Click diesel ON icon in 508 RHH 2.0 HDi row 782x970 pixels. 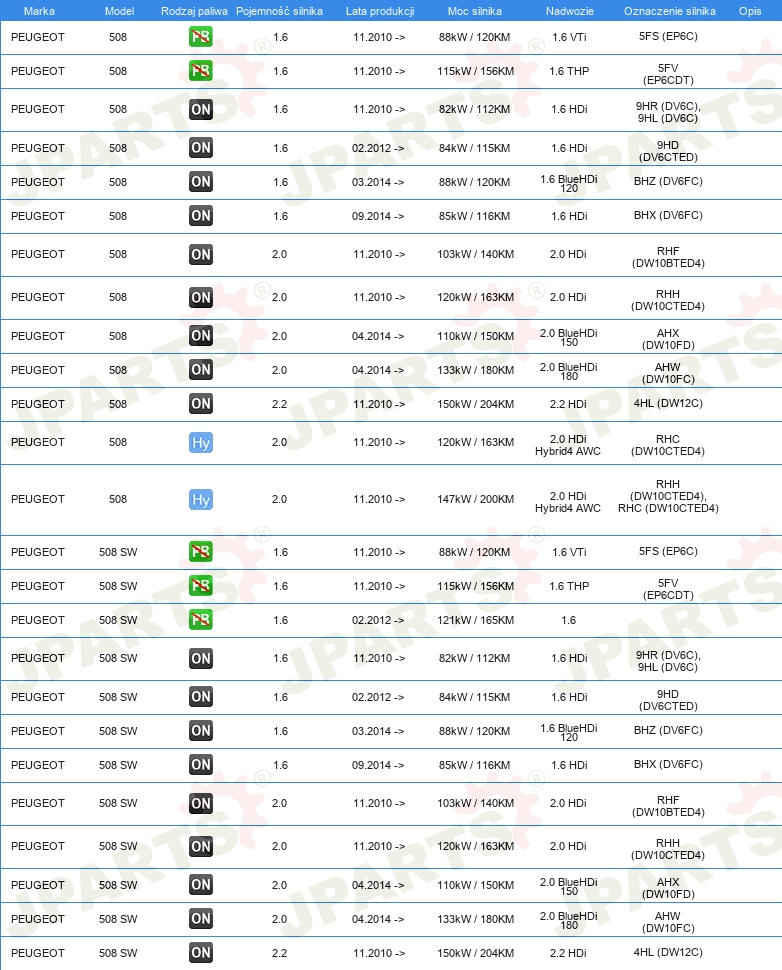tap(200, 298)
